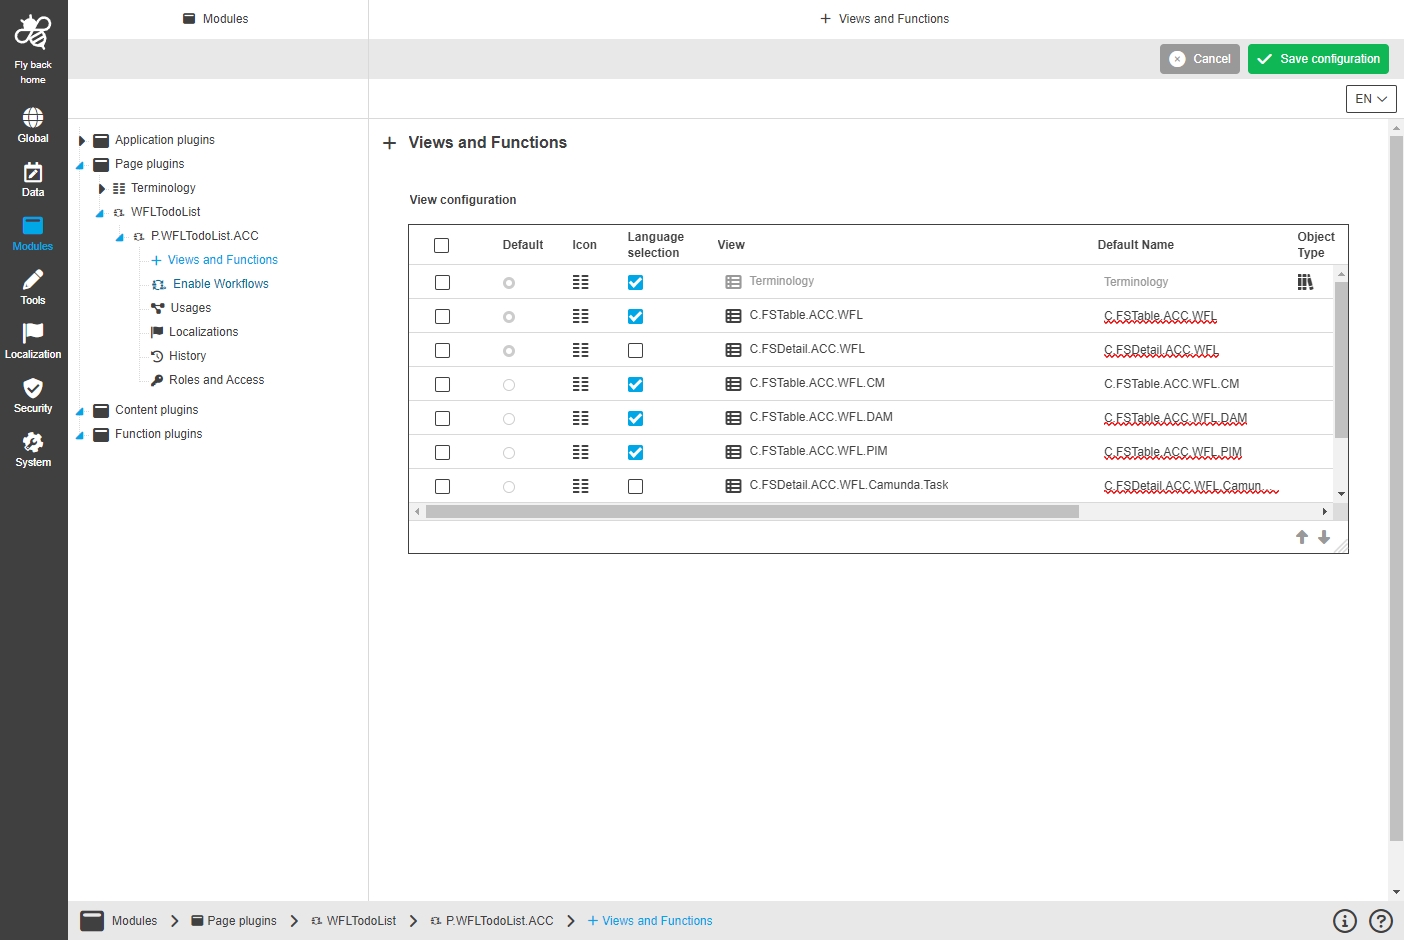Move selected view down with arrow
This screenshot has height=940, width=1404.
pos(1324,538)
